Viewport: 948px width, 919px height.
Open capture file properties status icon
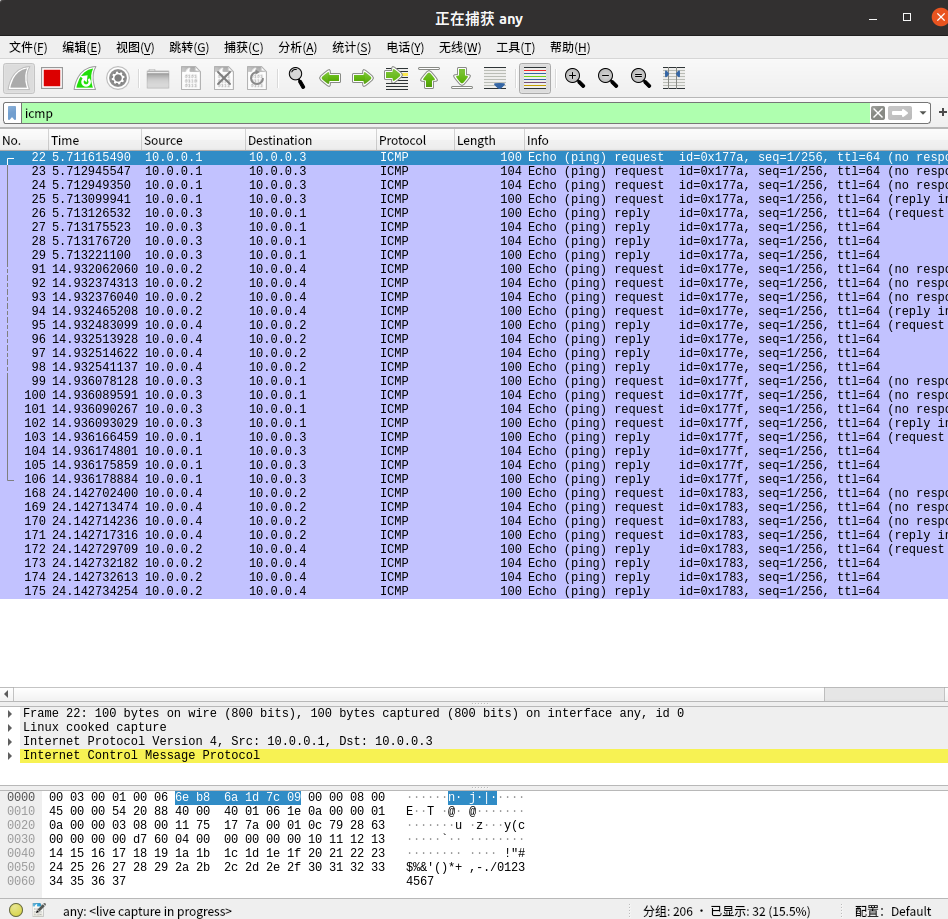(39, 910)
